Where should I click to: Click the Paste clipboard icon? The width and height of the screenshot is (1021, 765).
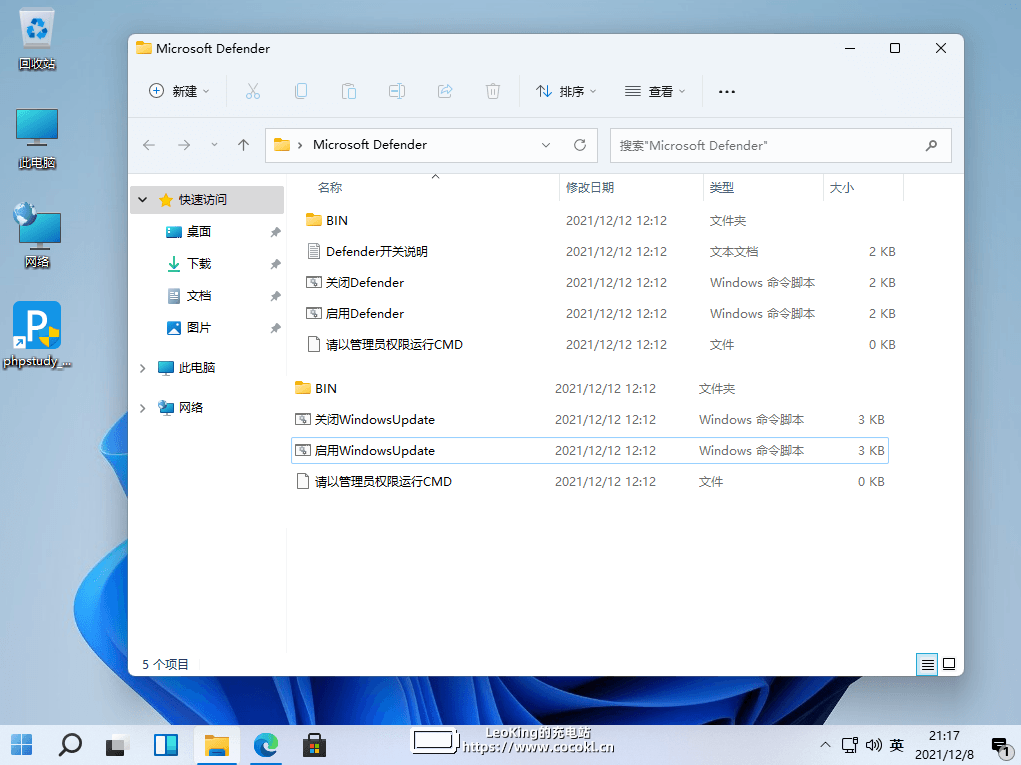[x=349, y=91]
